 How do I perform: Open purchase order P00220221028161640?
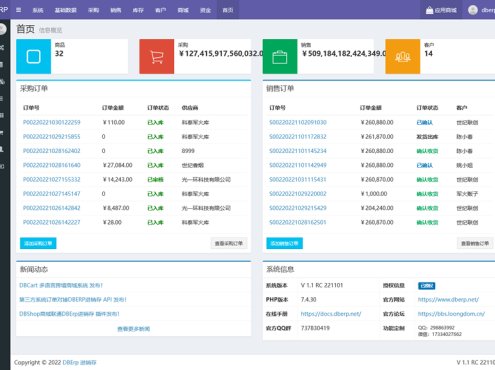(x=52, y=165)
